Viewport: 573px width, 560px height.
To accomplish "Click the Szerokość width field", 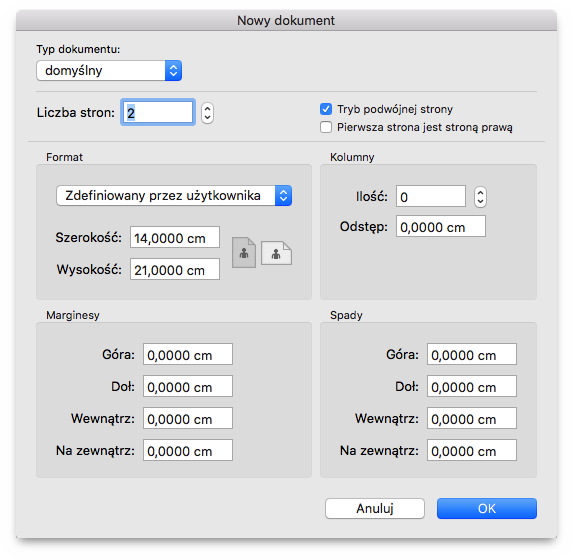I will point(175,238).
